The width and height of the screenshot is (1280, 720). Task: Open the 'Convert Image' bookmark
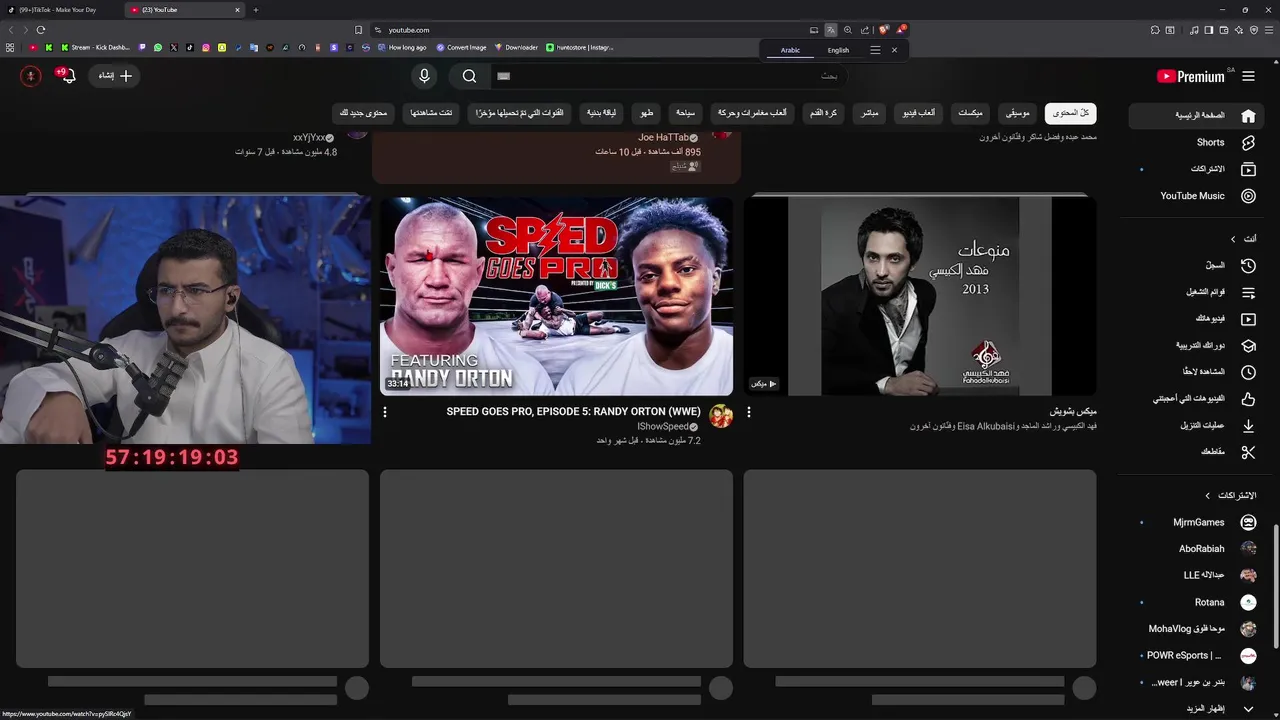click(x=461, y=47)
